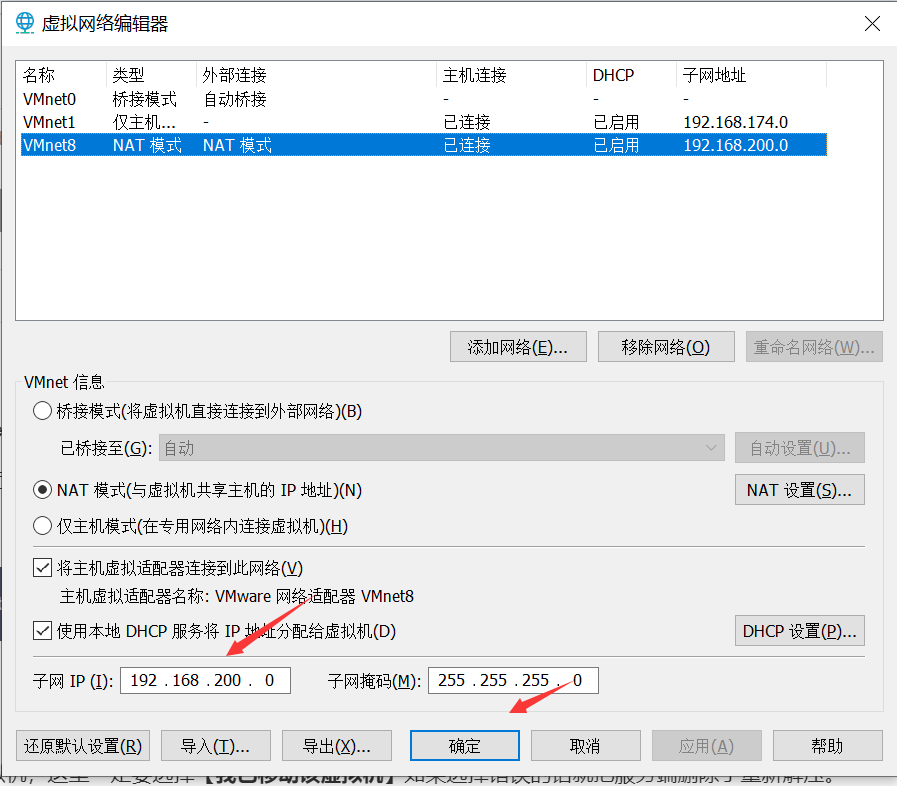897x786 pixels.
Task: Click the 子网掩码 input field
Action: click(513, 680)
